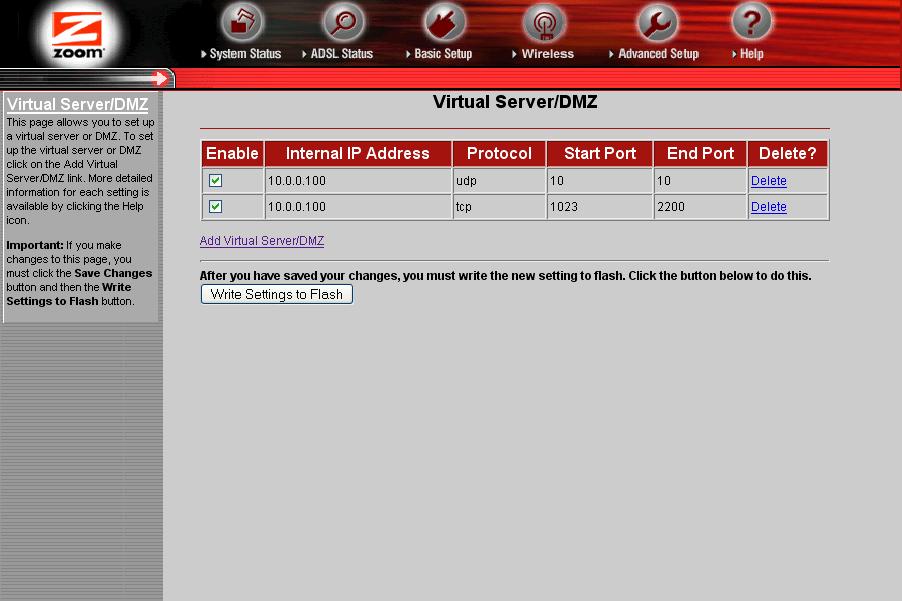Click the Internal IP Address column header

(x=358, y=154)
